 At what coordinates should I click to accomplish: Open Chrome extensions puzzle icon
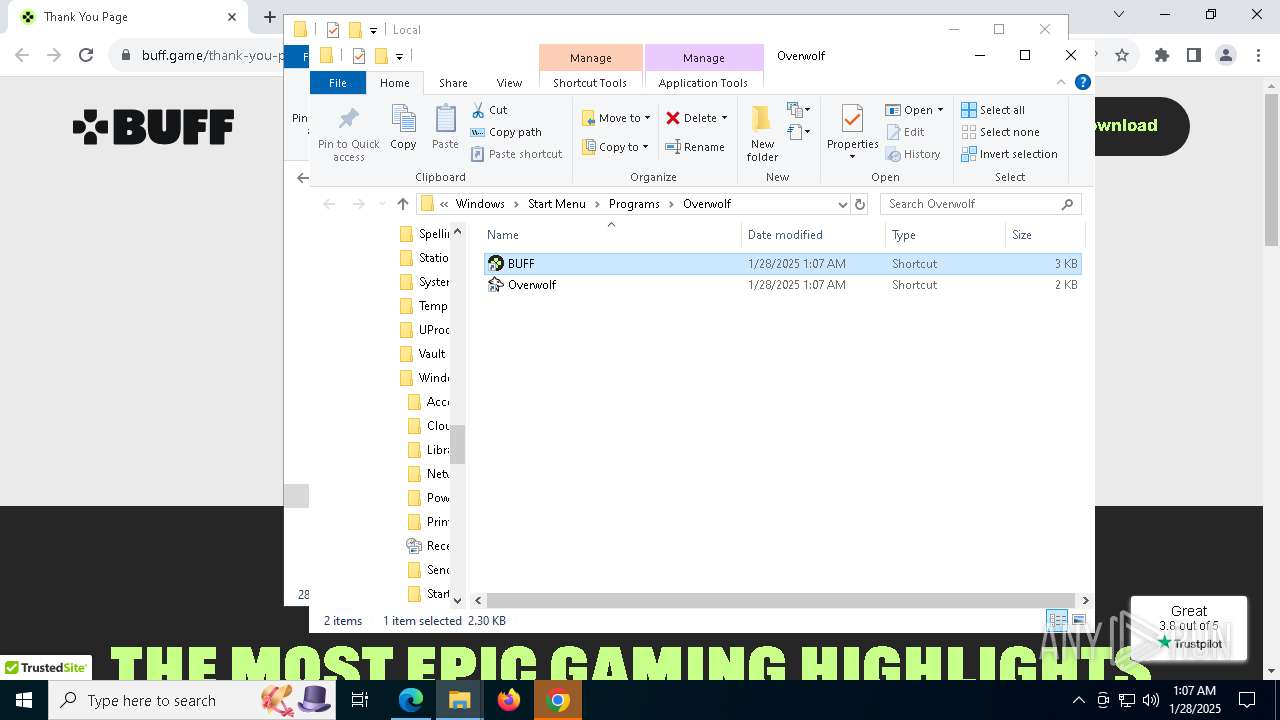[x=1161, y=55]
